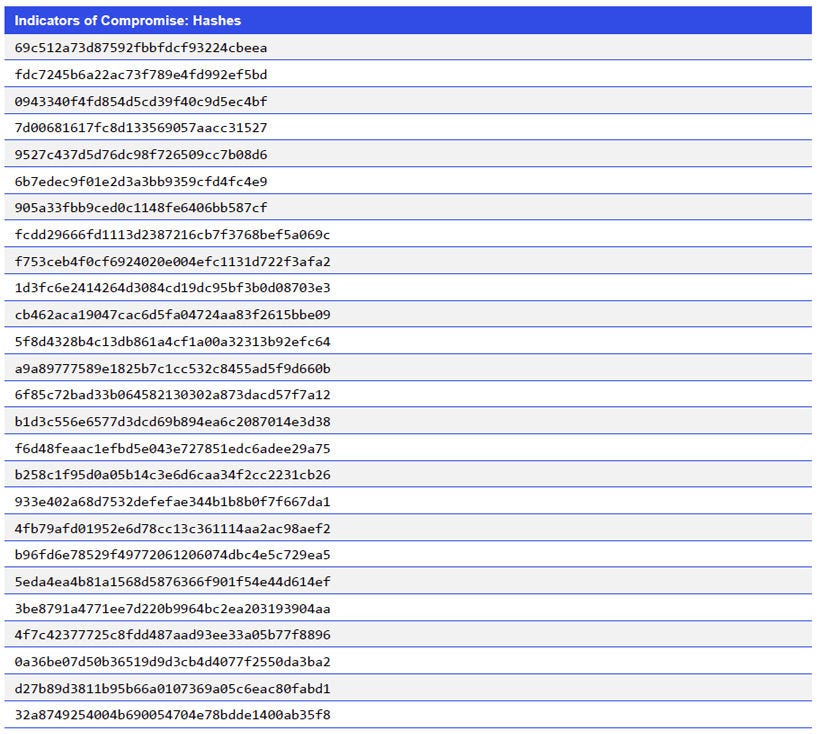Select hash 7d00681617fc8d133569057aacc31527
This screenshot has height=734, width=820.
(145, 128)
